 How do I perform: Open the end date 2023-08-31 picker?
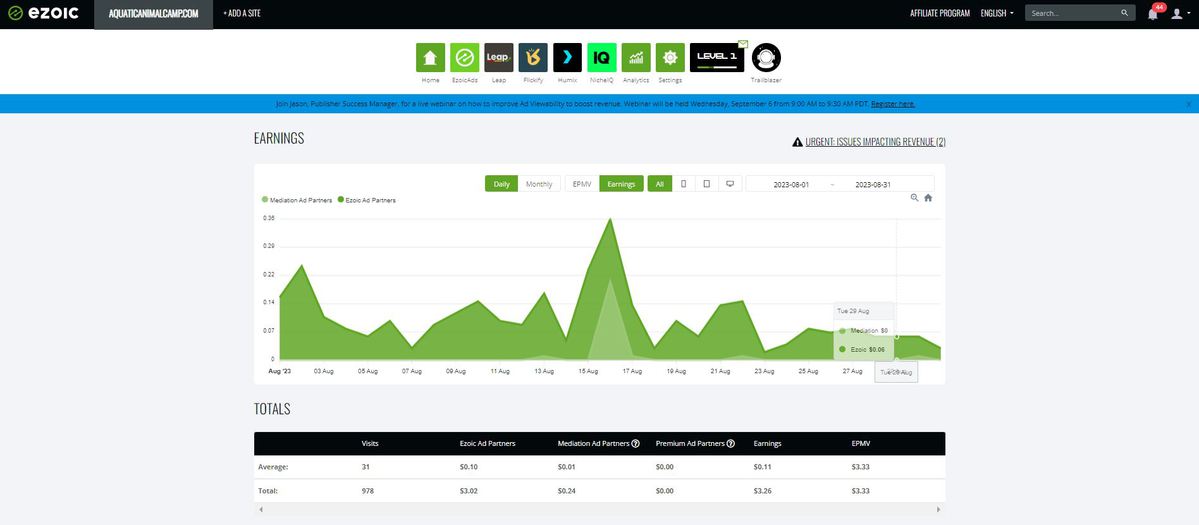click(874, 184)
